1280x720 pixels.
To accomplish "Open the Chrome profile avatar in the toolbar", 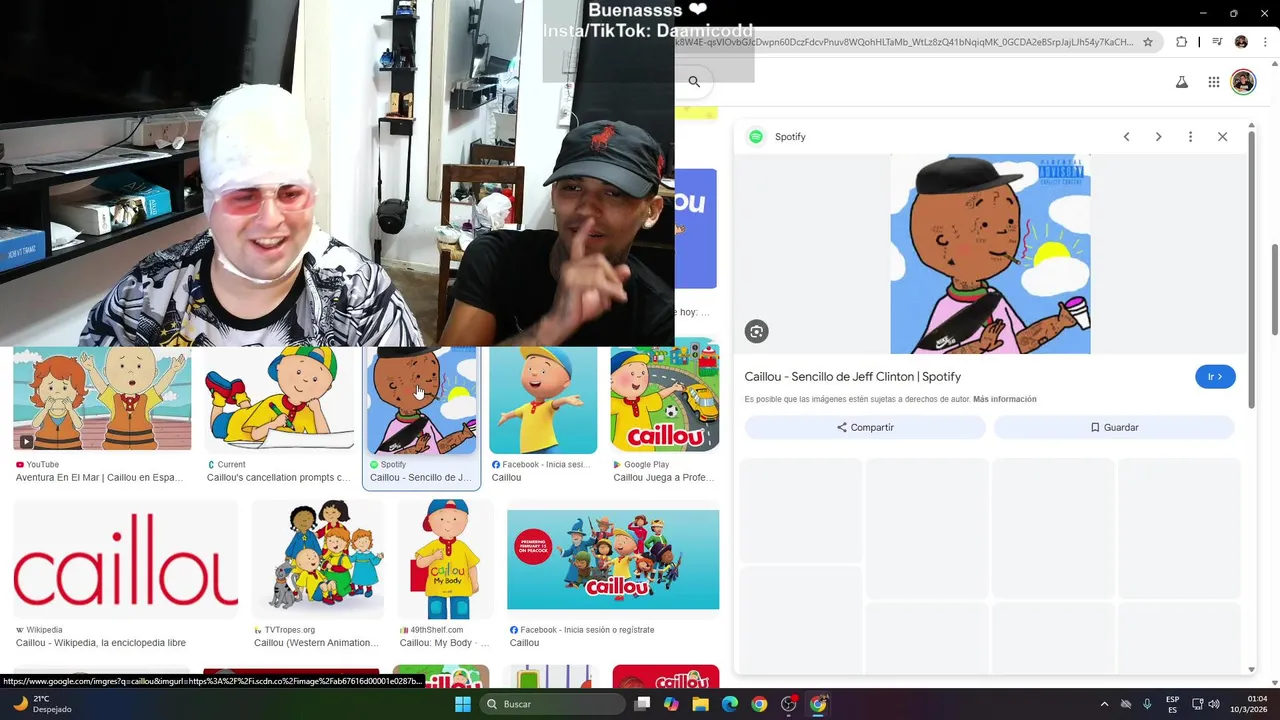I will (1241, 42).
